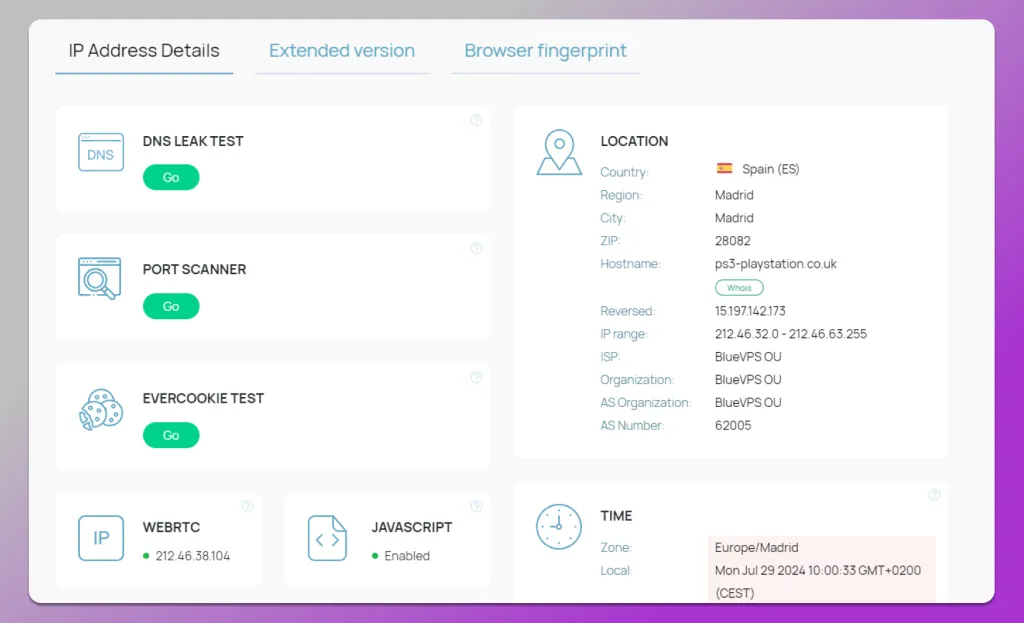Select the hostname ps3-playstation.co.uk
The image size is (1024, 623).
click(776, 264)
